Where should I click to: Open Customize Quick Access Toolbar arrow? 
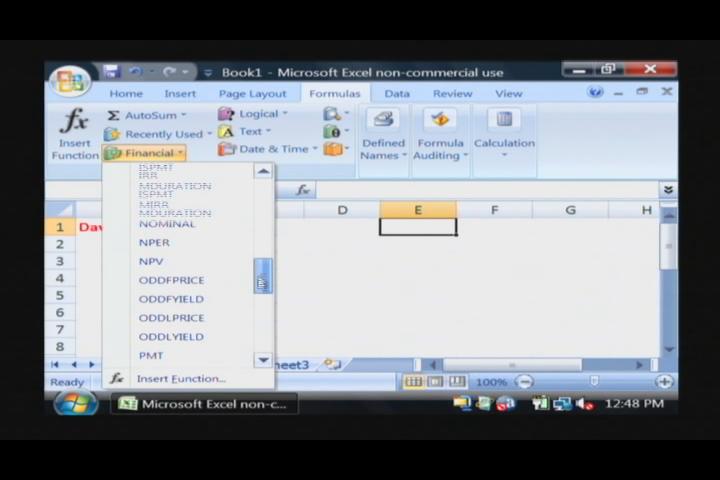click(x=208, y=72)
